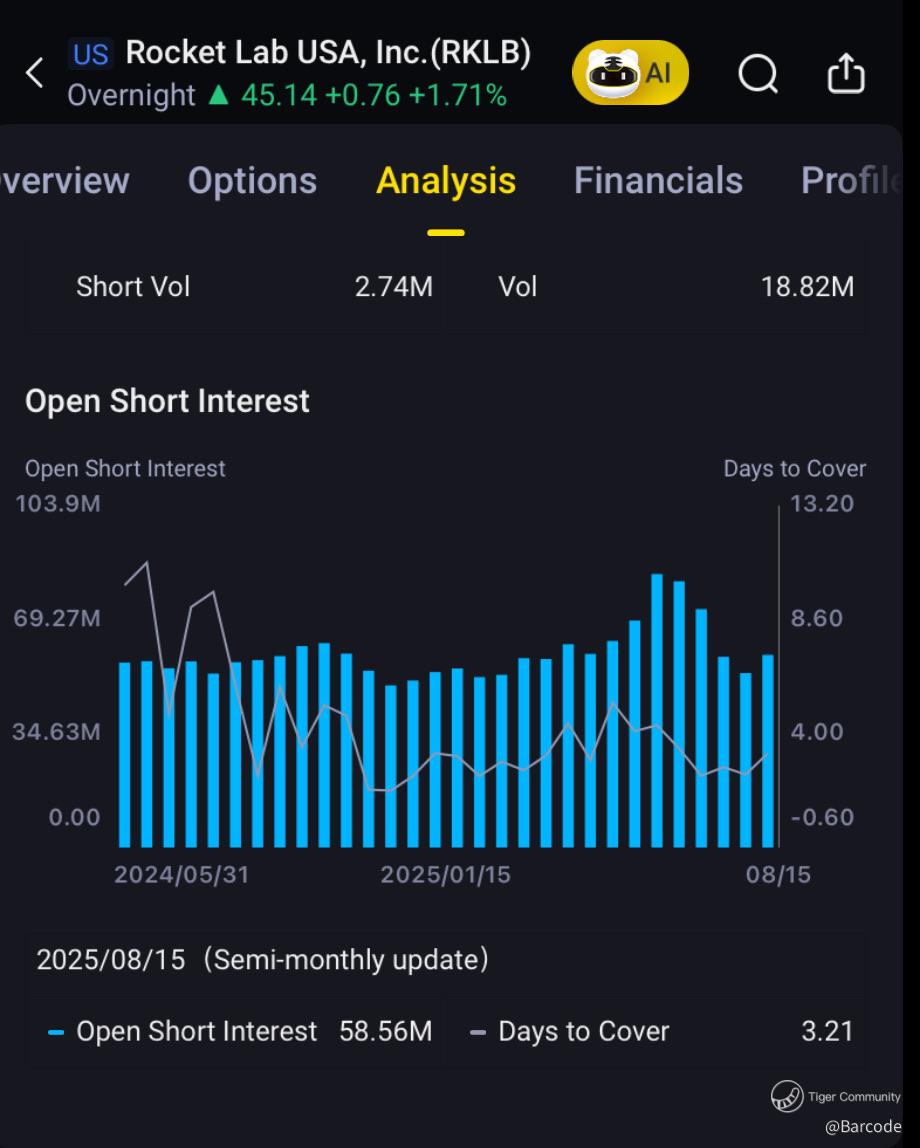Image resolution: width=920 pixels, height=1148 pixels.
Task: Select the Analysis tab
Action: pyautogui.click(x=446, y=181)
